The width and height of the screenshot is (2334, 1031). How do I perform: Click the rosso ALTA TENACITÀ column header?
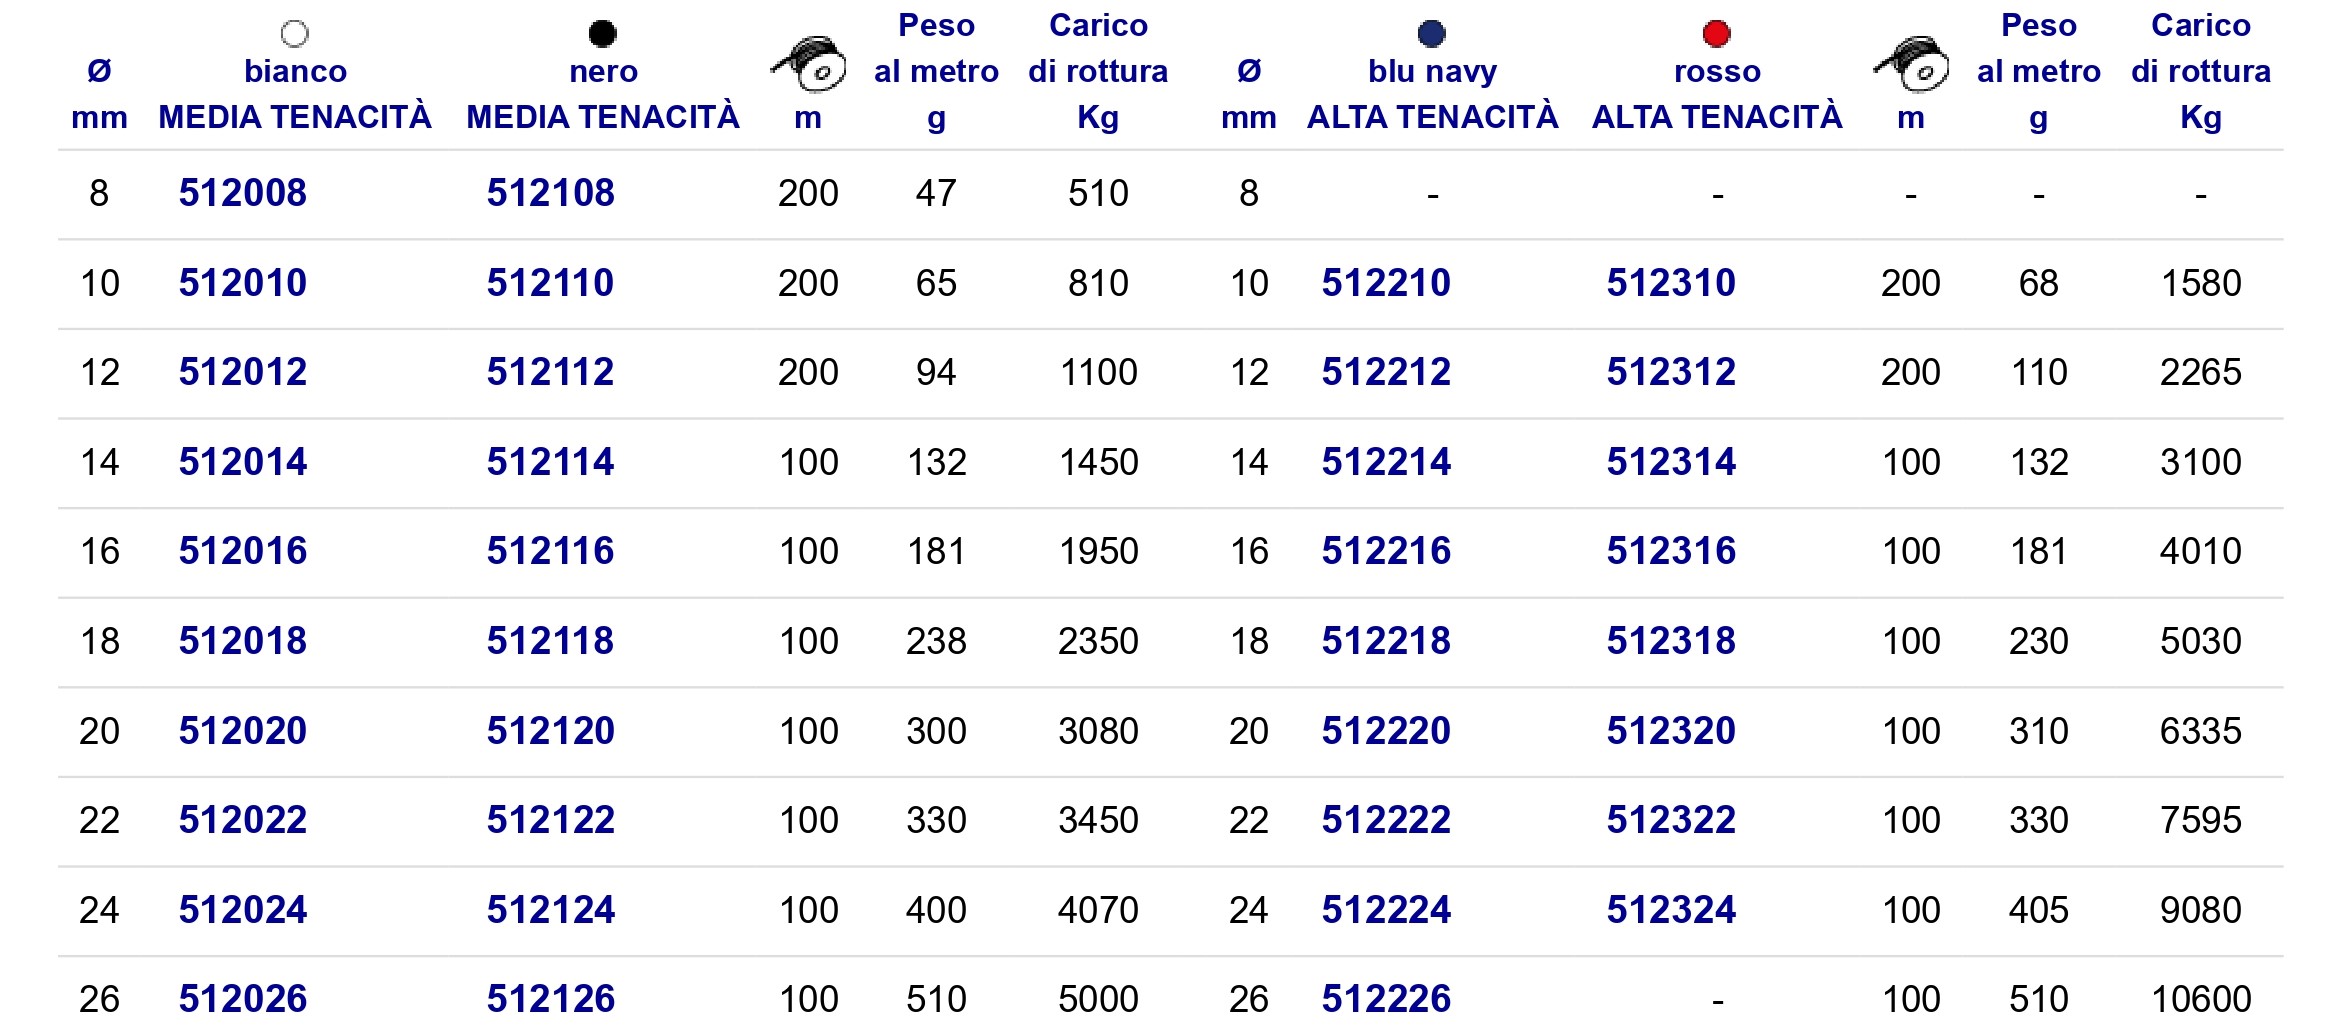(1717, 94)
